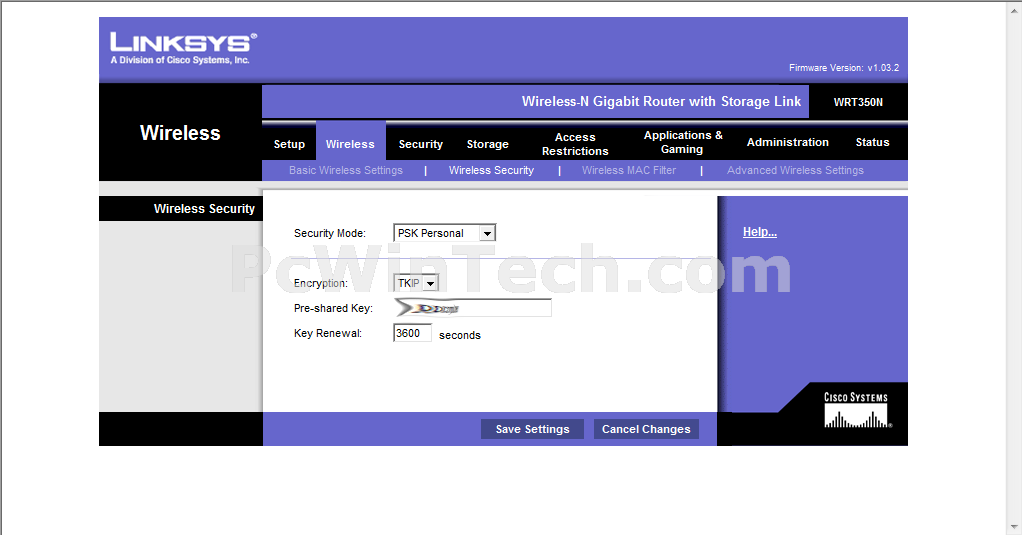Click the Cisco Systems logo
Screen dimensions: 1022x535
pos(856,410)
